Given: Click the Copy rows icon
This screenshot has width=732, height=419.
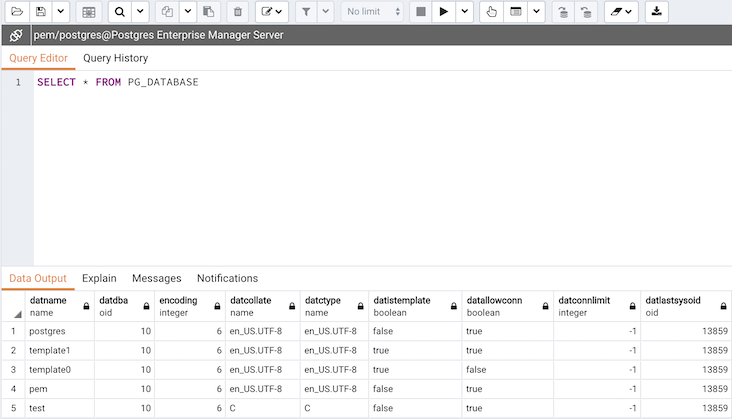Looking at the screenshot, I should (167, 12).
